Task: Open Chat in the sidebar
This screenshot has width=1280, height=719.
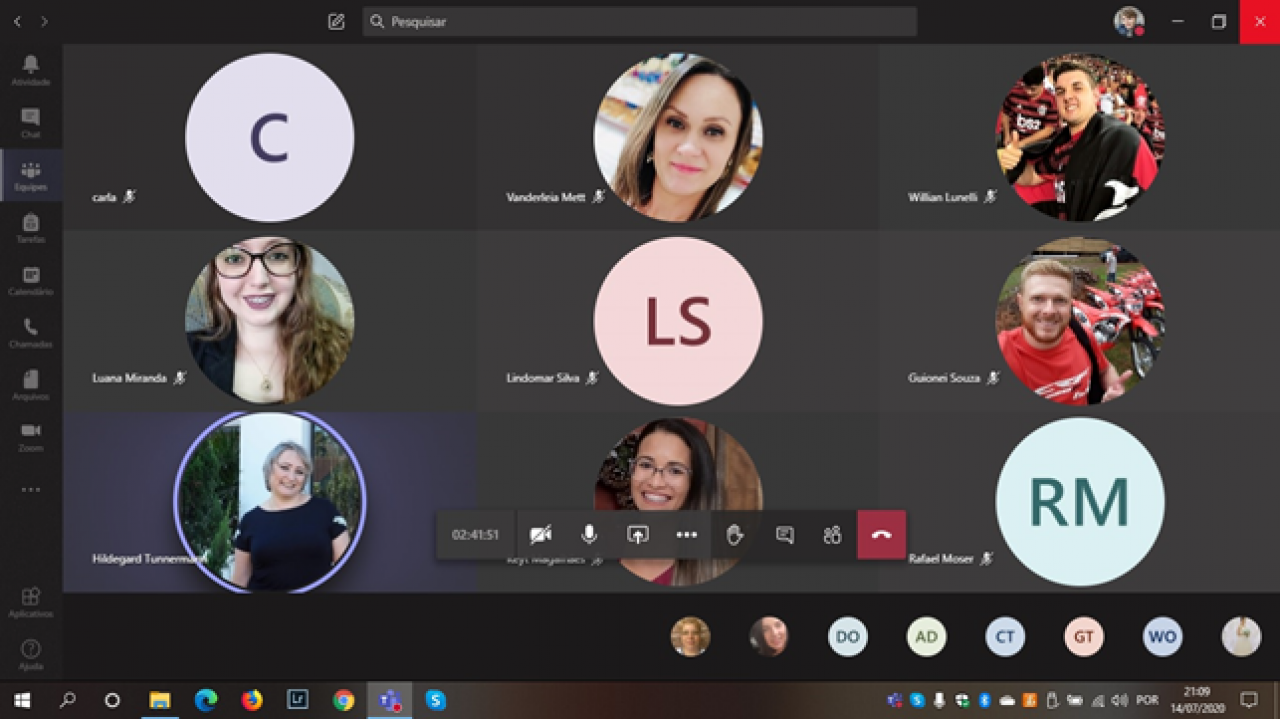Action: 31,120
